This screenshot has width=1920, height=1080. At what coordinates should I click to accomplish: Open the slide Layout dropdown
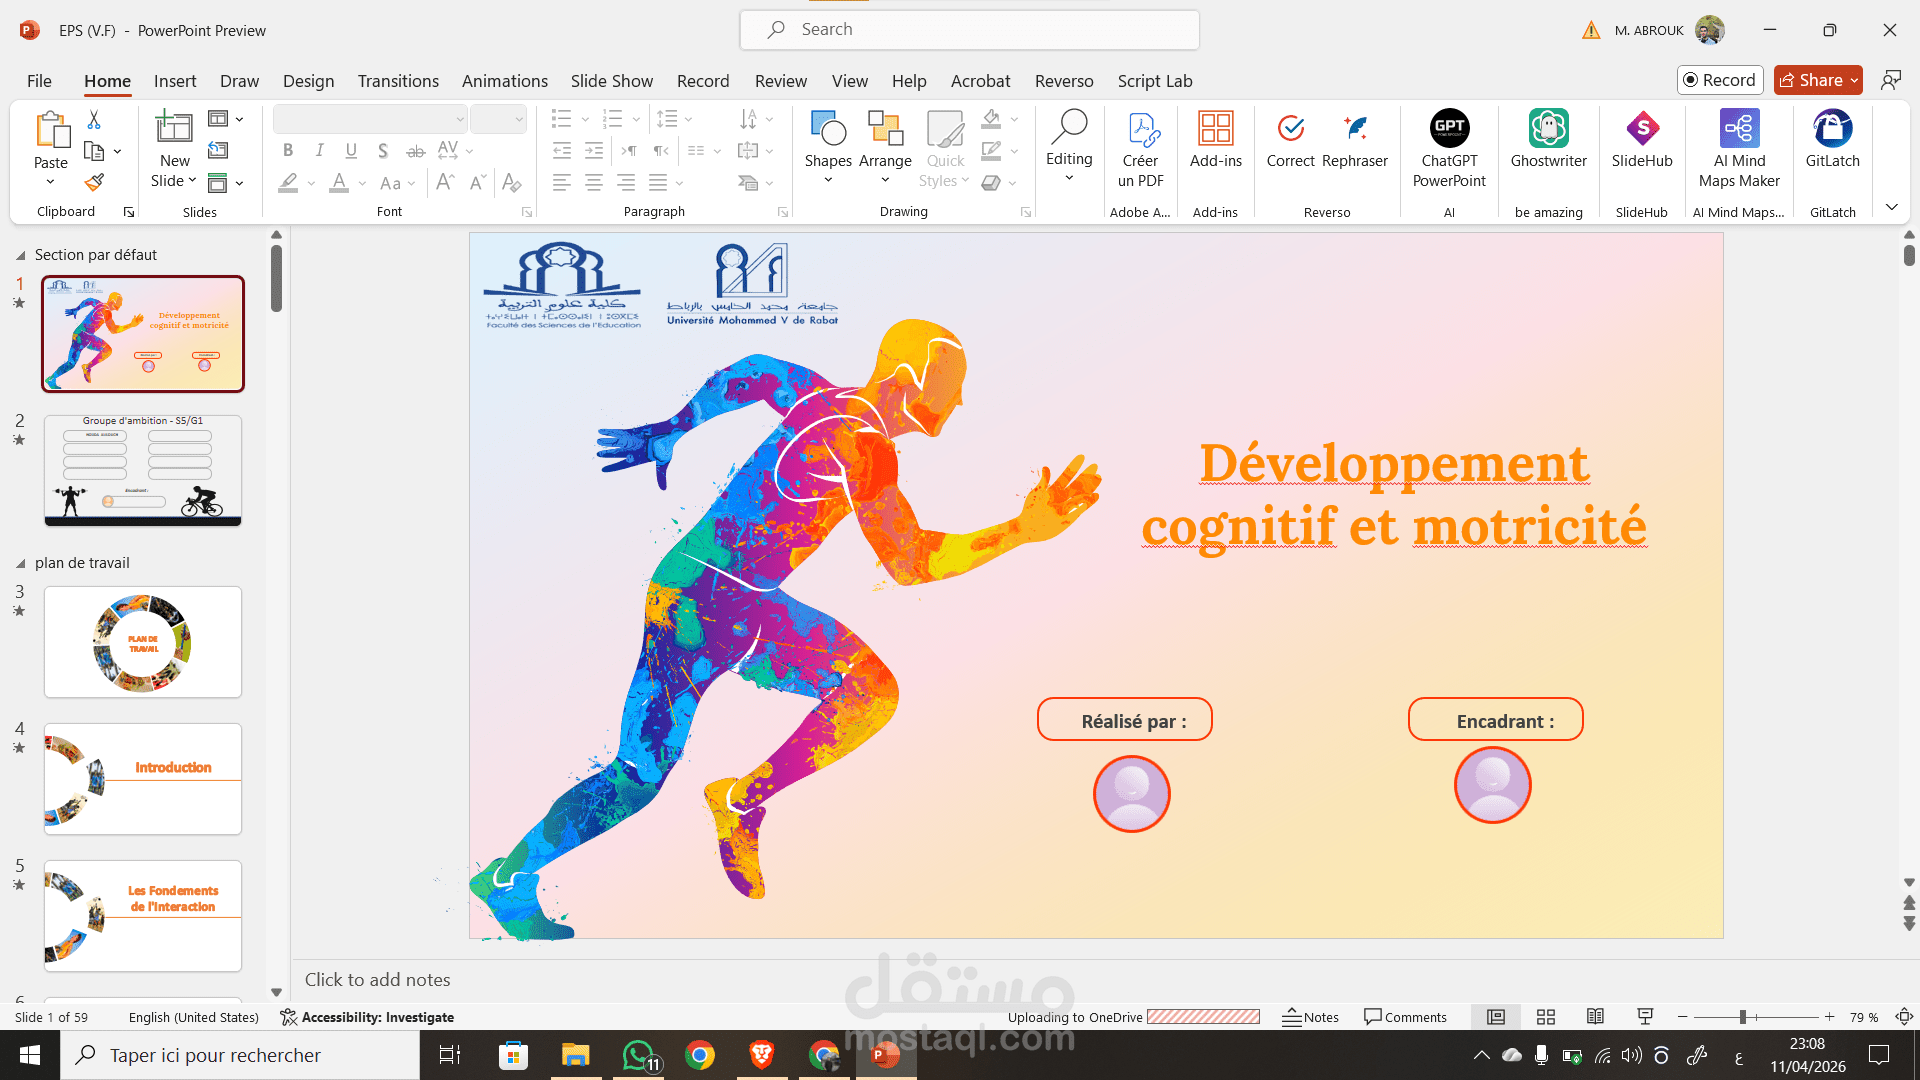(225, 119)
